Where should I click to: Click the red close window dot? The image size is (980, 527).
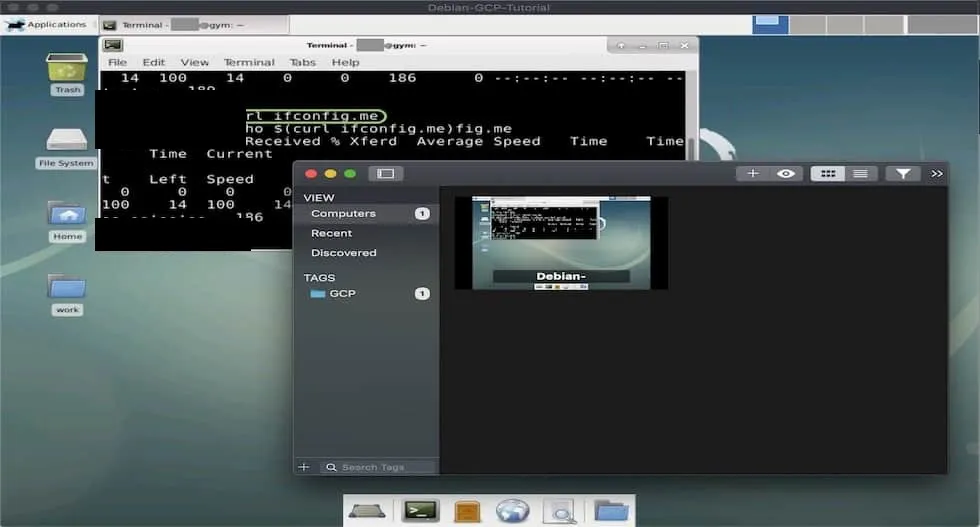pos(311,173)
